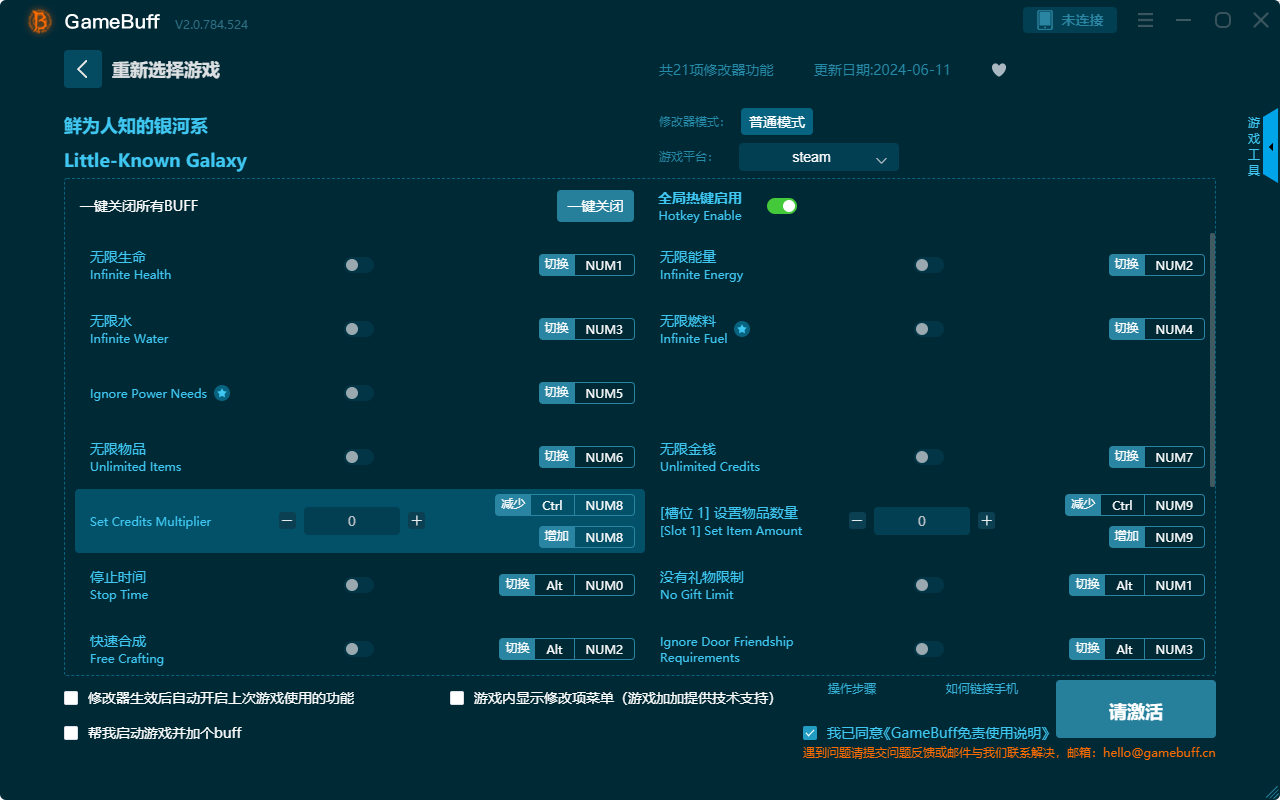
Task: Click NUM2 hotkey for Free Crafting
Action: coord(604,649)
